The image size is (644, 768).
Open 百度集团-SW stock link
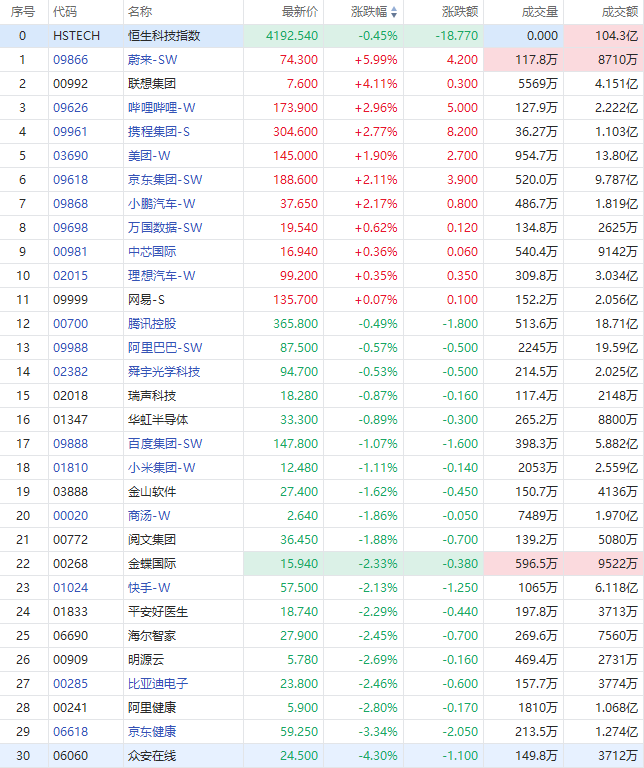click(165, 444)
